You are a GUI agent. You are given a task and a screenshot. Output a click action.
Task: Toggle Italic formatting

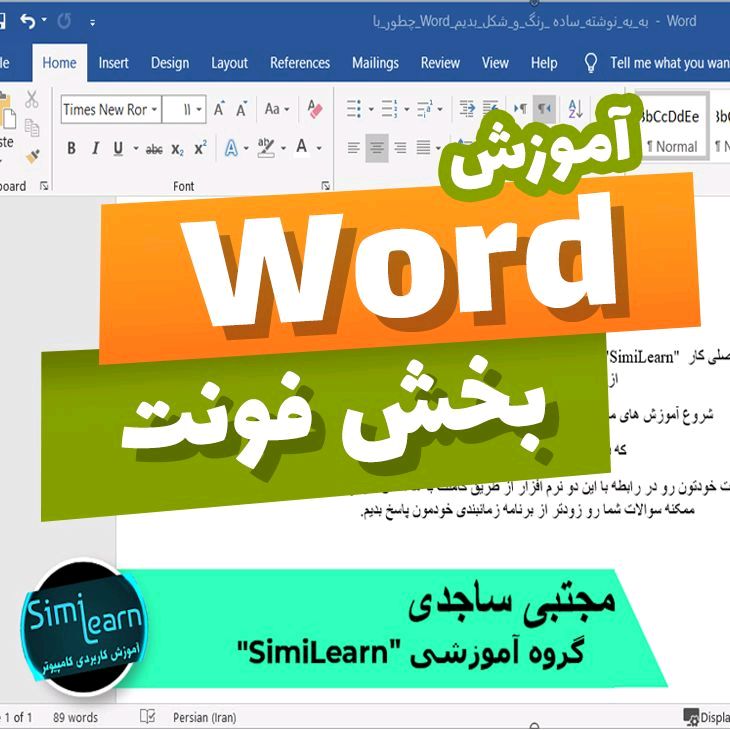click(x=95, y=149)
